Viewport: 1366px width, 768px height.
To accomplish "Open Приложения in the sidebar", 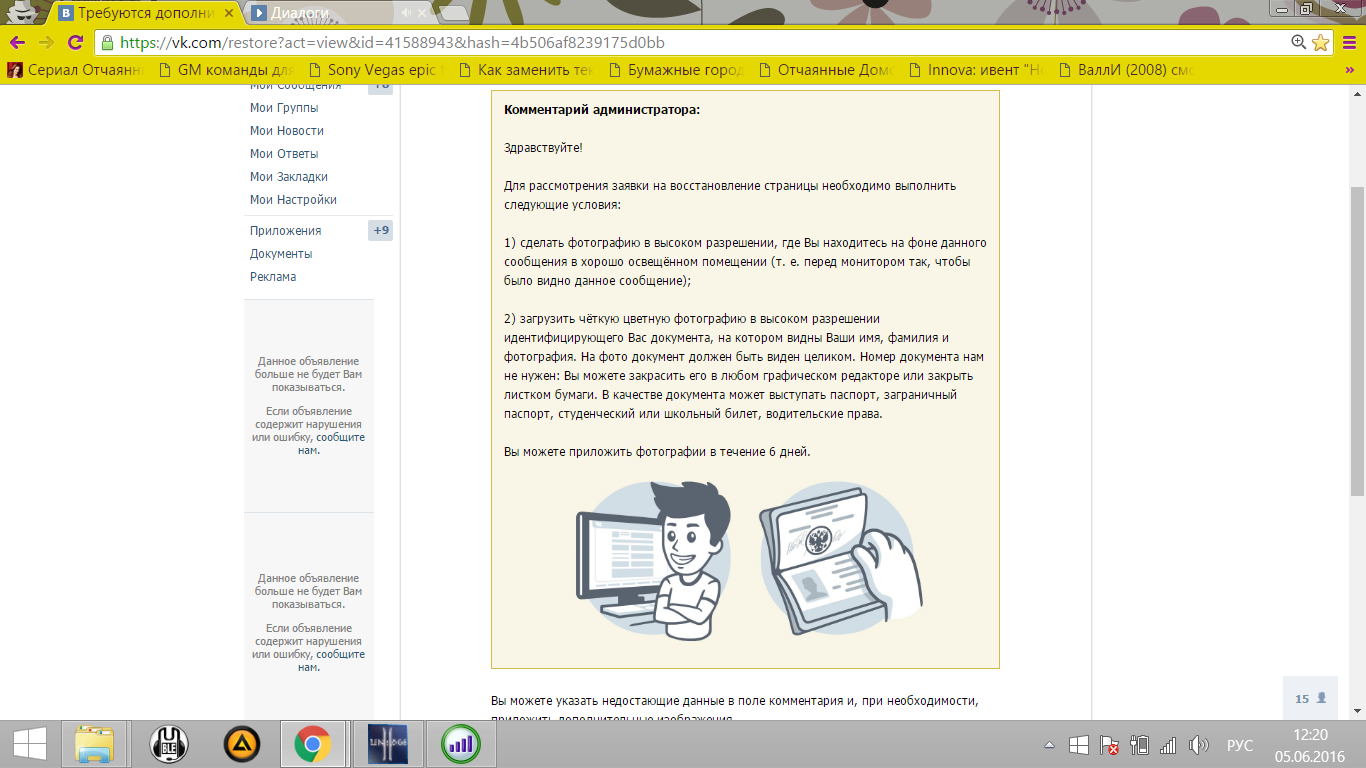I will point(286,231).
